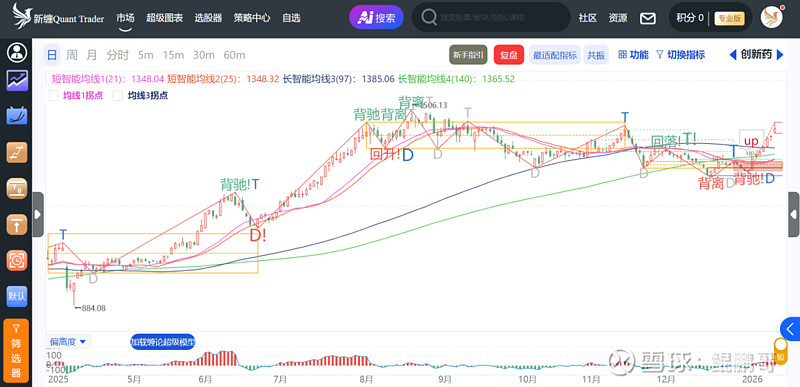Image resolution: width=800 pixels, height=387 pixels.
Task: Open the sidebar line chart icon
Action: coord(17,81)
